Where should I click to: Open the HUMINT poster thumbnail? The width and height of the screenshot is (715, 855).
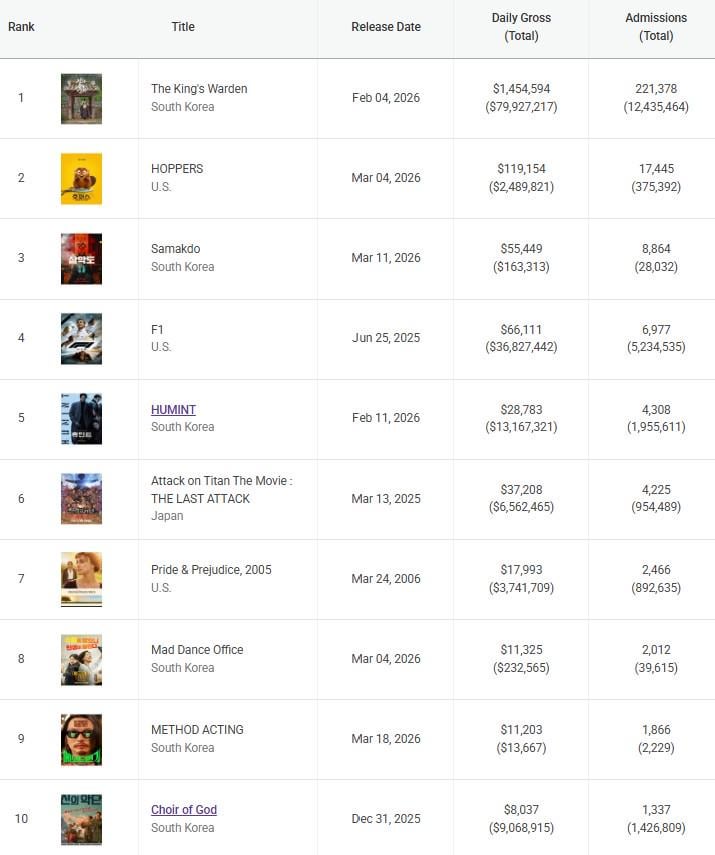(81, 418)
